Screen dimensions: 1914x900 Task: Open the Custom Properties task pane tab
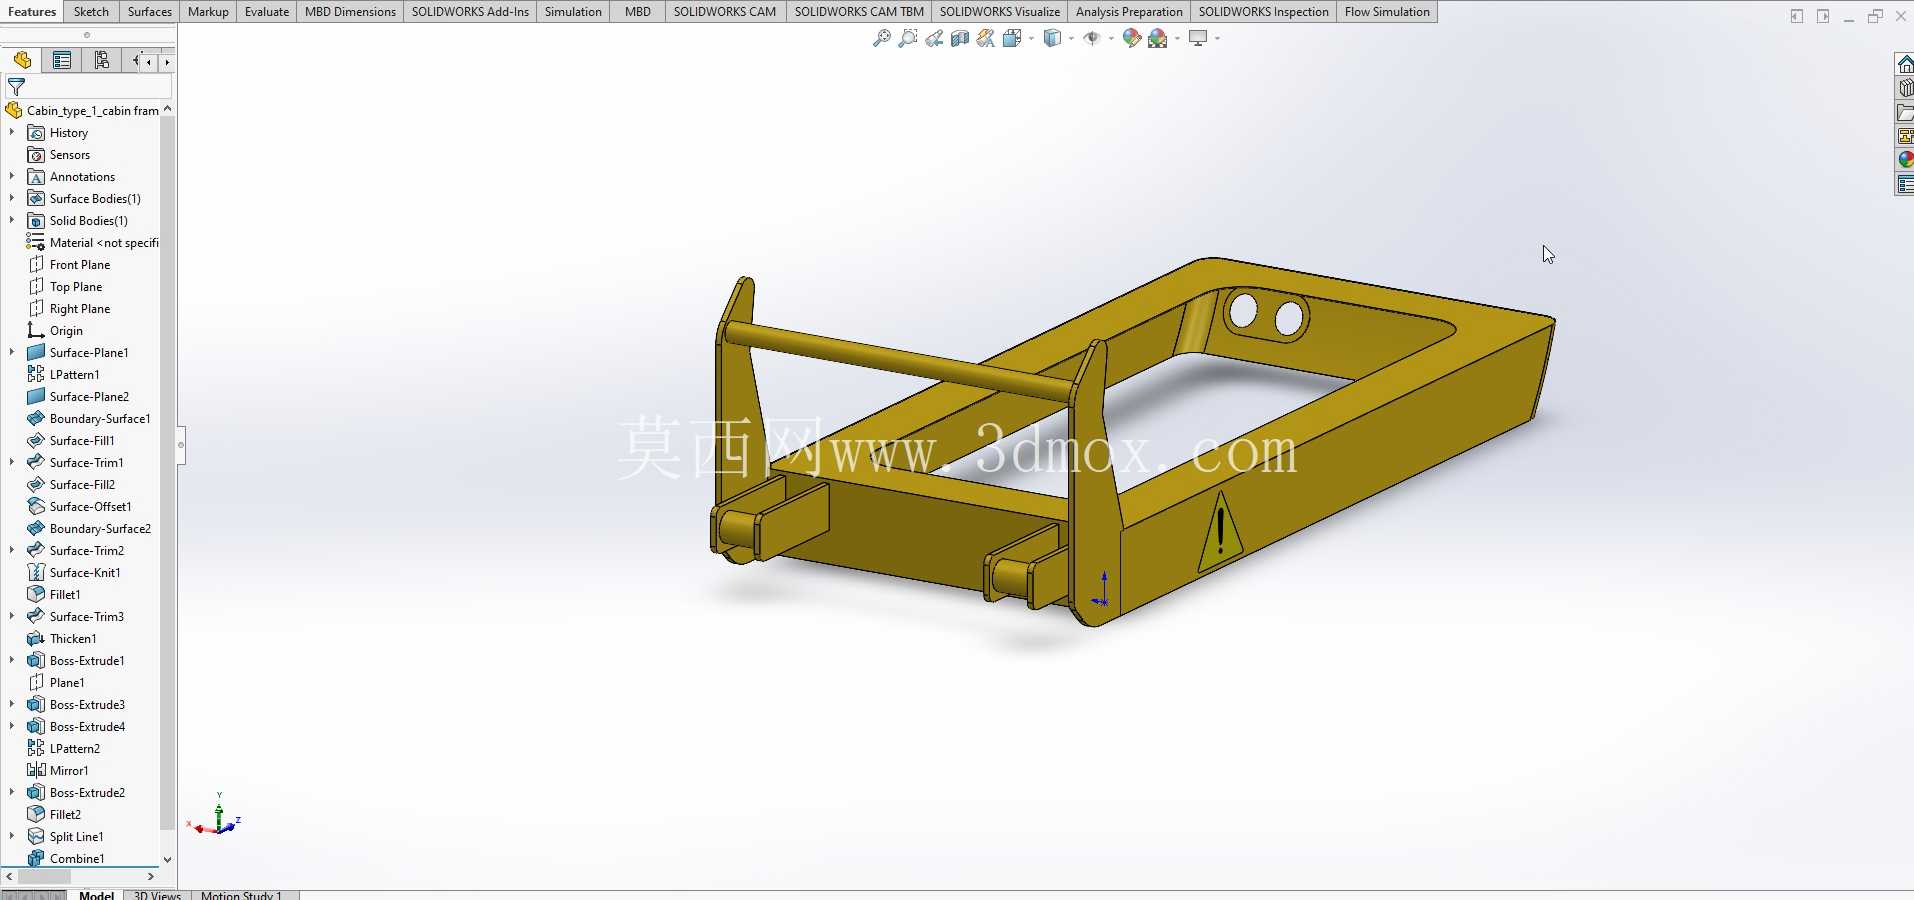(x=1905, y=184)
